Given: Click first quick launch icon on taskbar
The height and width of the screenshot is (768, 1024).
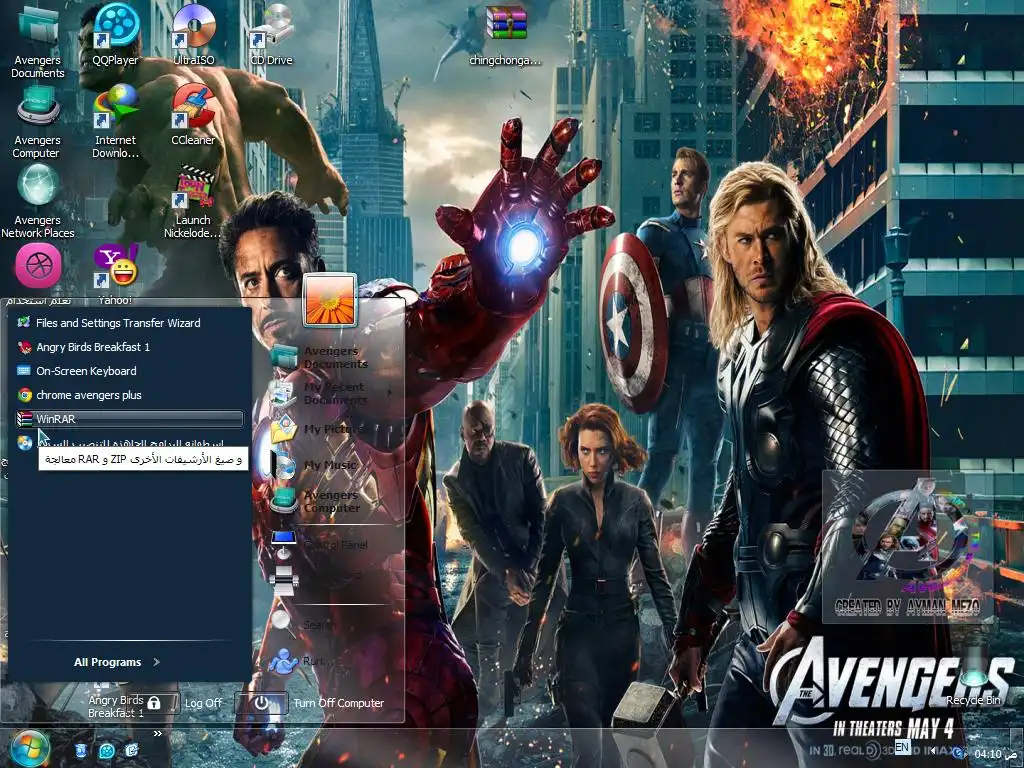Looking at the screenshot, I should tap(80, 750).
